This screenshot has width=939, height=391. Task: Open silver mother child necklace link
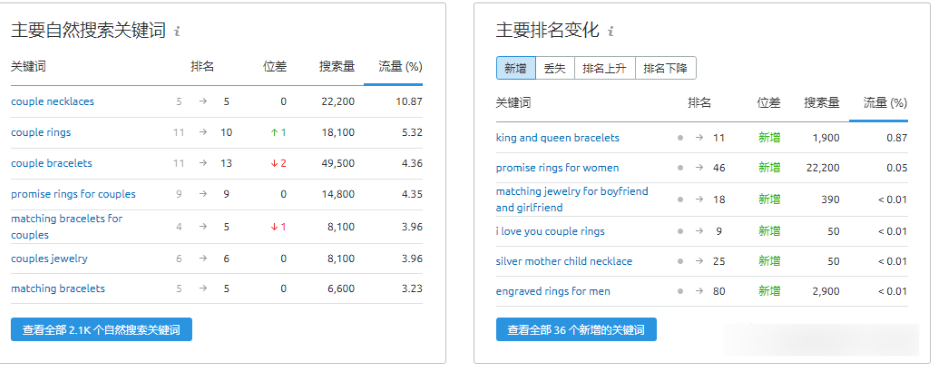[564, 261]
